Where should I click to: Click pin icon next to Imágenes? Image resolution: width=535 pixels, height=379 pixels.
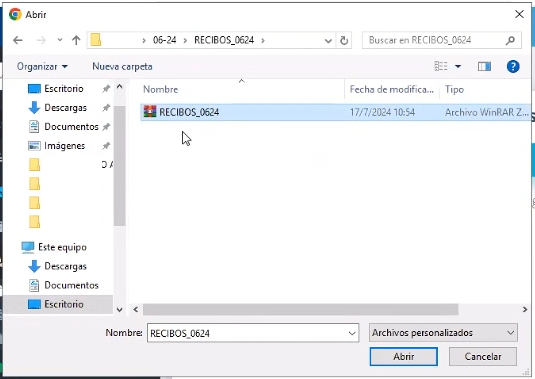coord(106,146)
